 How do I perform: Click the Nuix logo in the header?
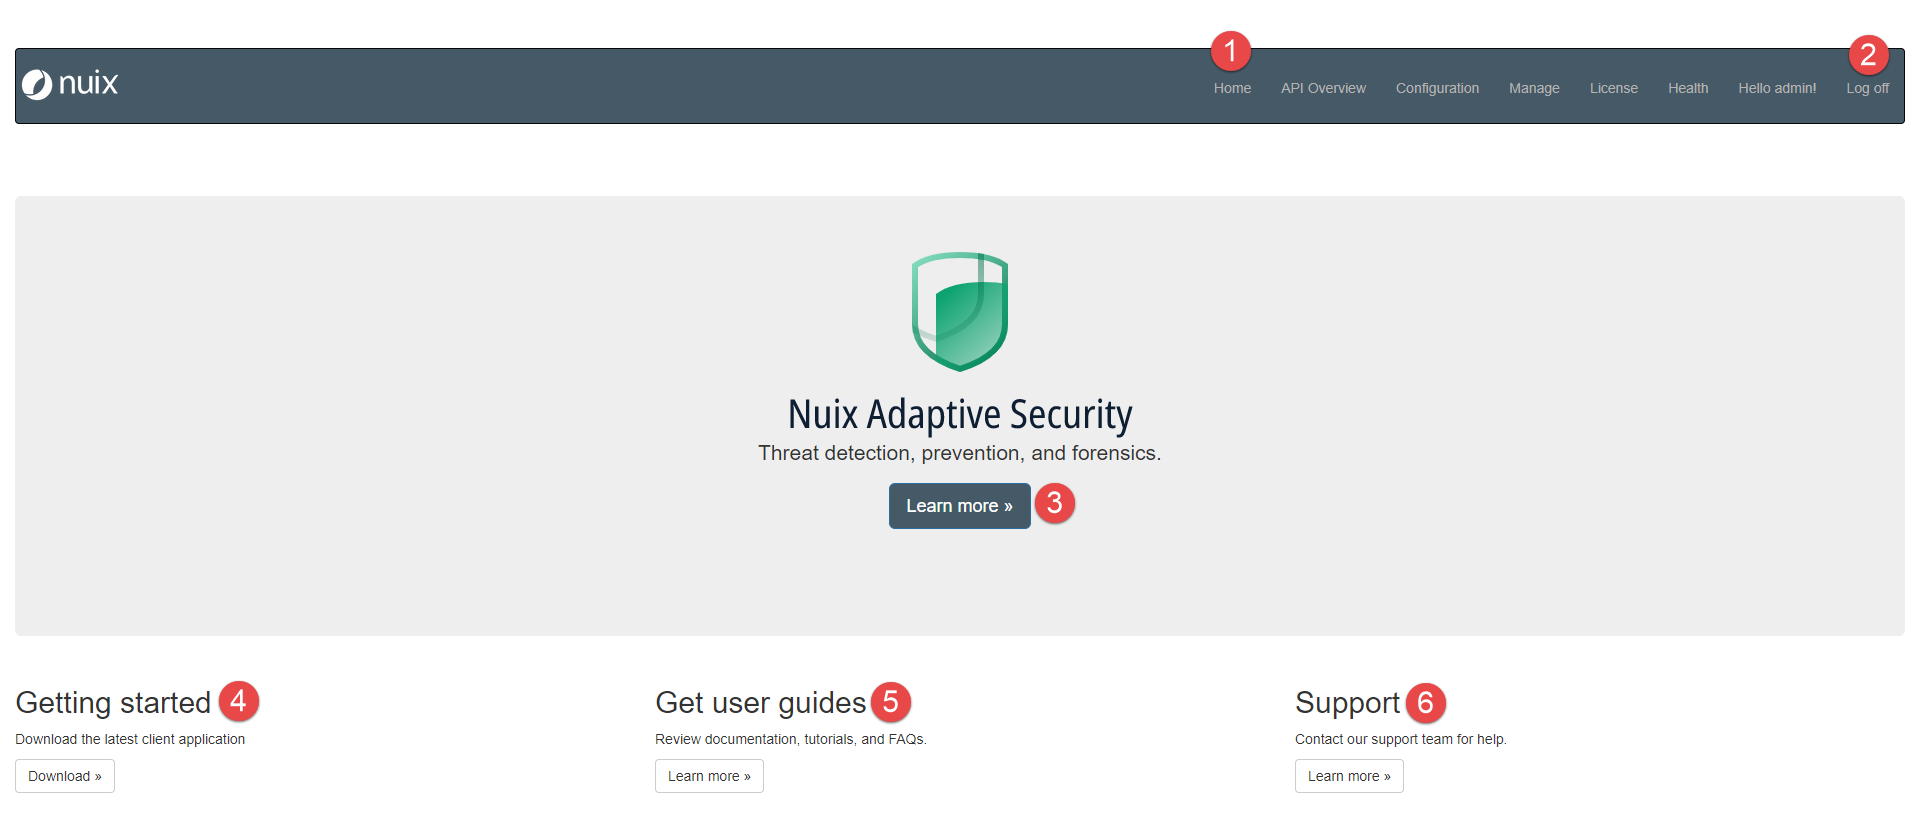tap(70, 84)
